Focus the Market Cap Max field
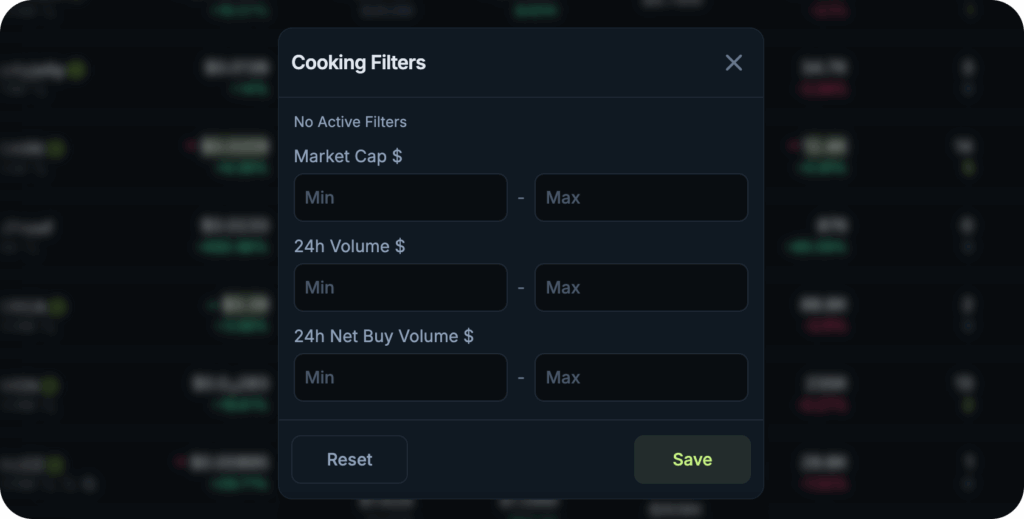Viewport: 1024px width, 519px height. click(x=641, y=197)
